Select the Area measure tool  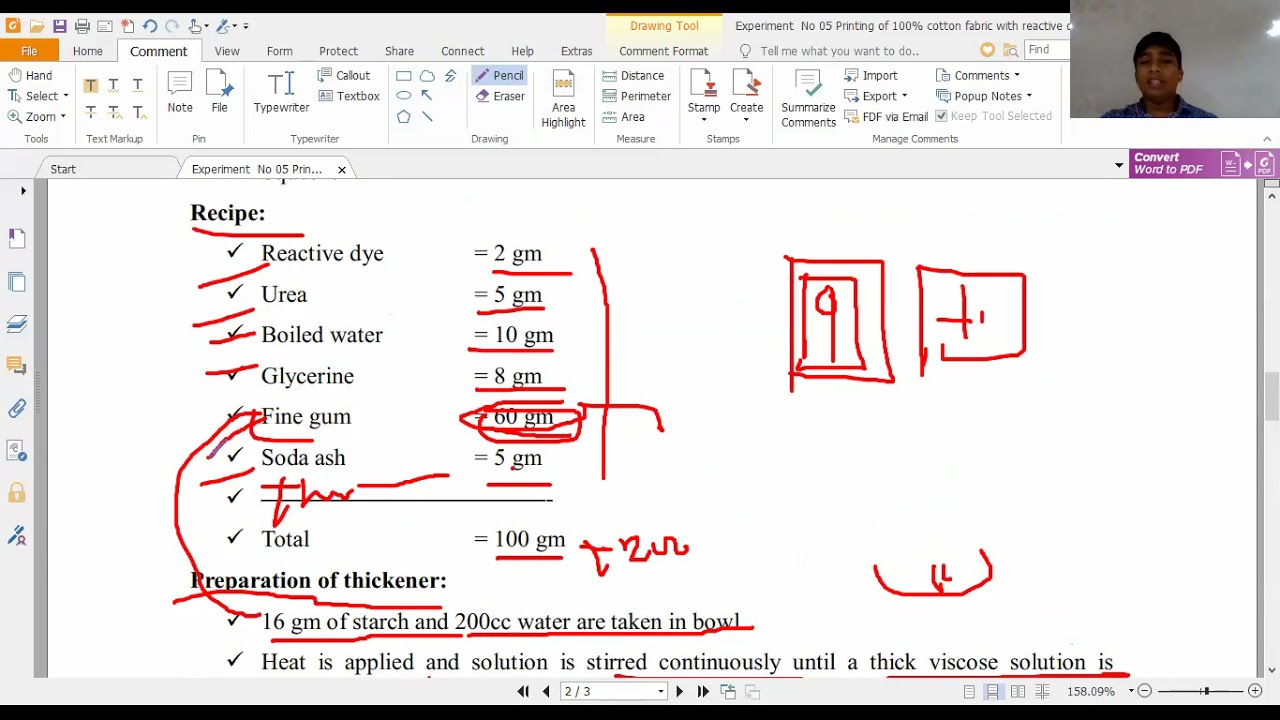pos(623,117)
